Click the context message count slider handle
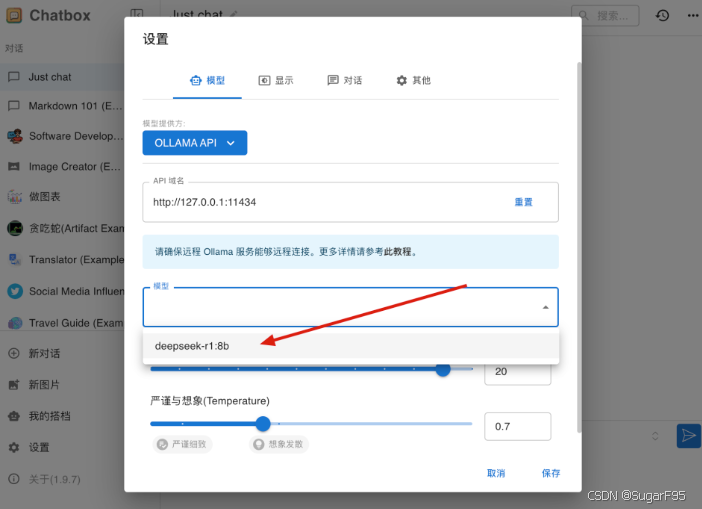 (x=443, y=369)
